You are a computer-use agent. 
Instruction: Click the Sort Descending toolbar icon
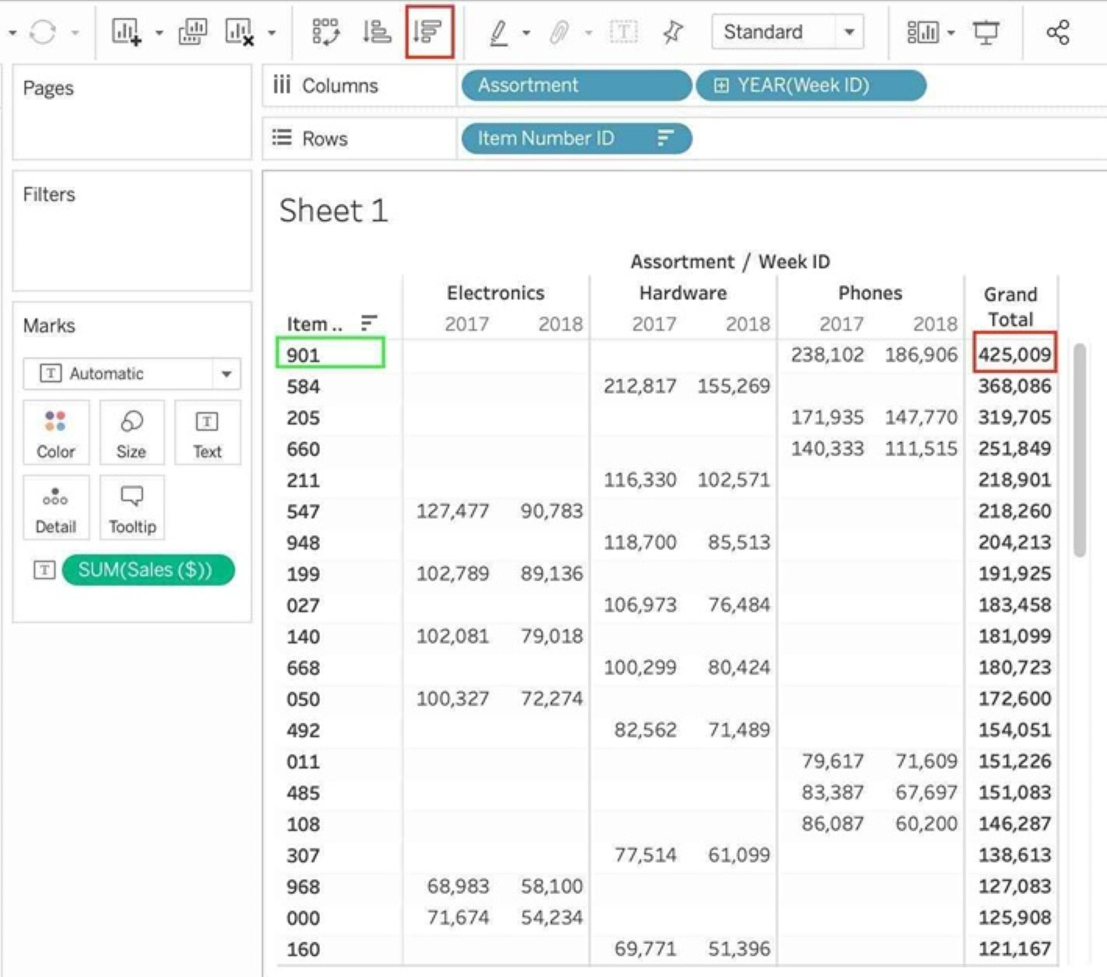click(x=430, y=32)
